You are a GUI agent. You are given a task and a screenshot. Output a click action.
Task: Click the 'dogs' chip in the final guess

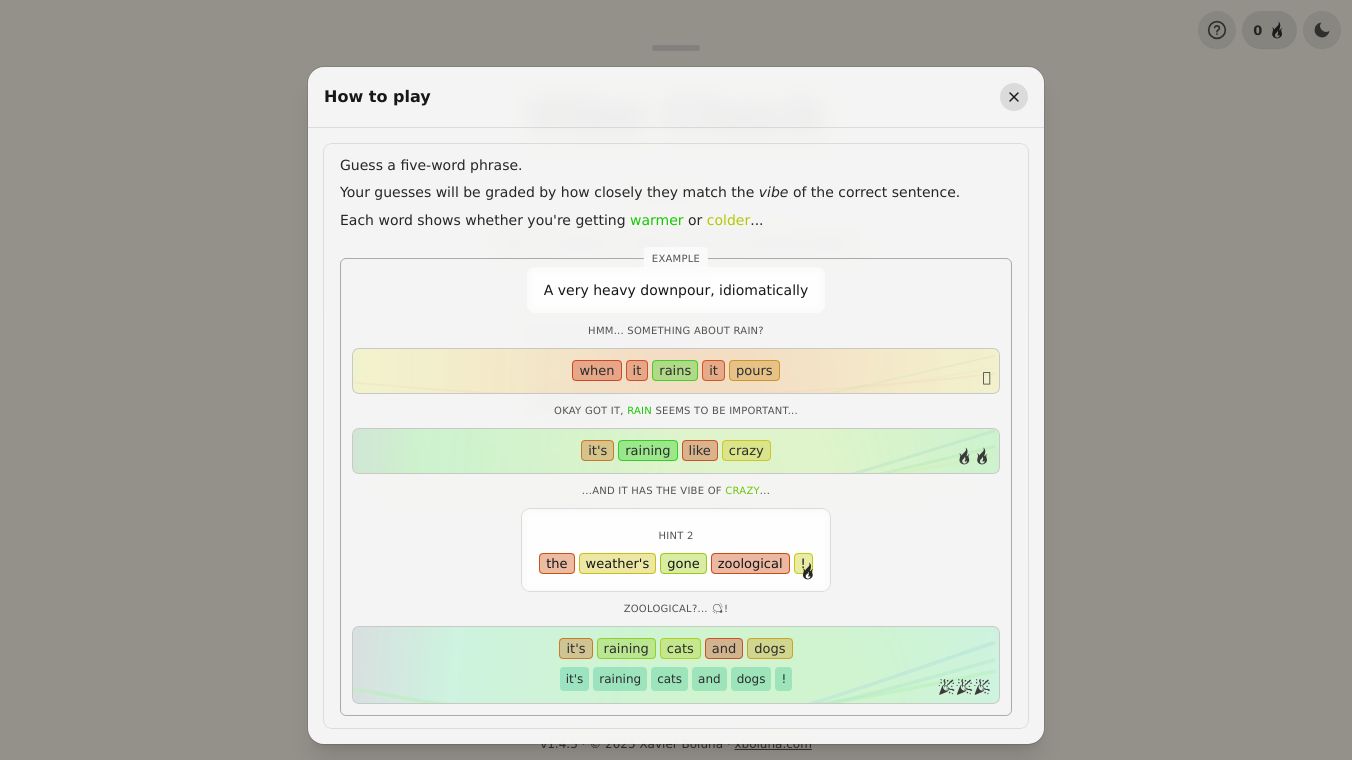click(x=769, y=649)
